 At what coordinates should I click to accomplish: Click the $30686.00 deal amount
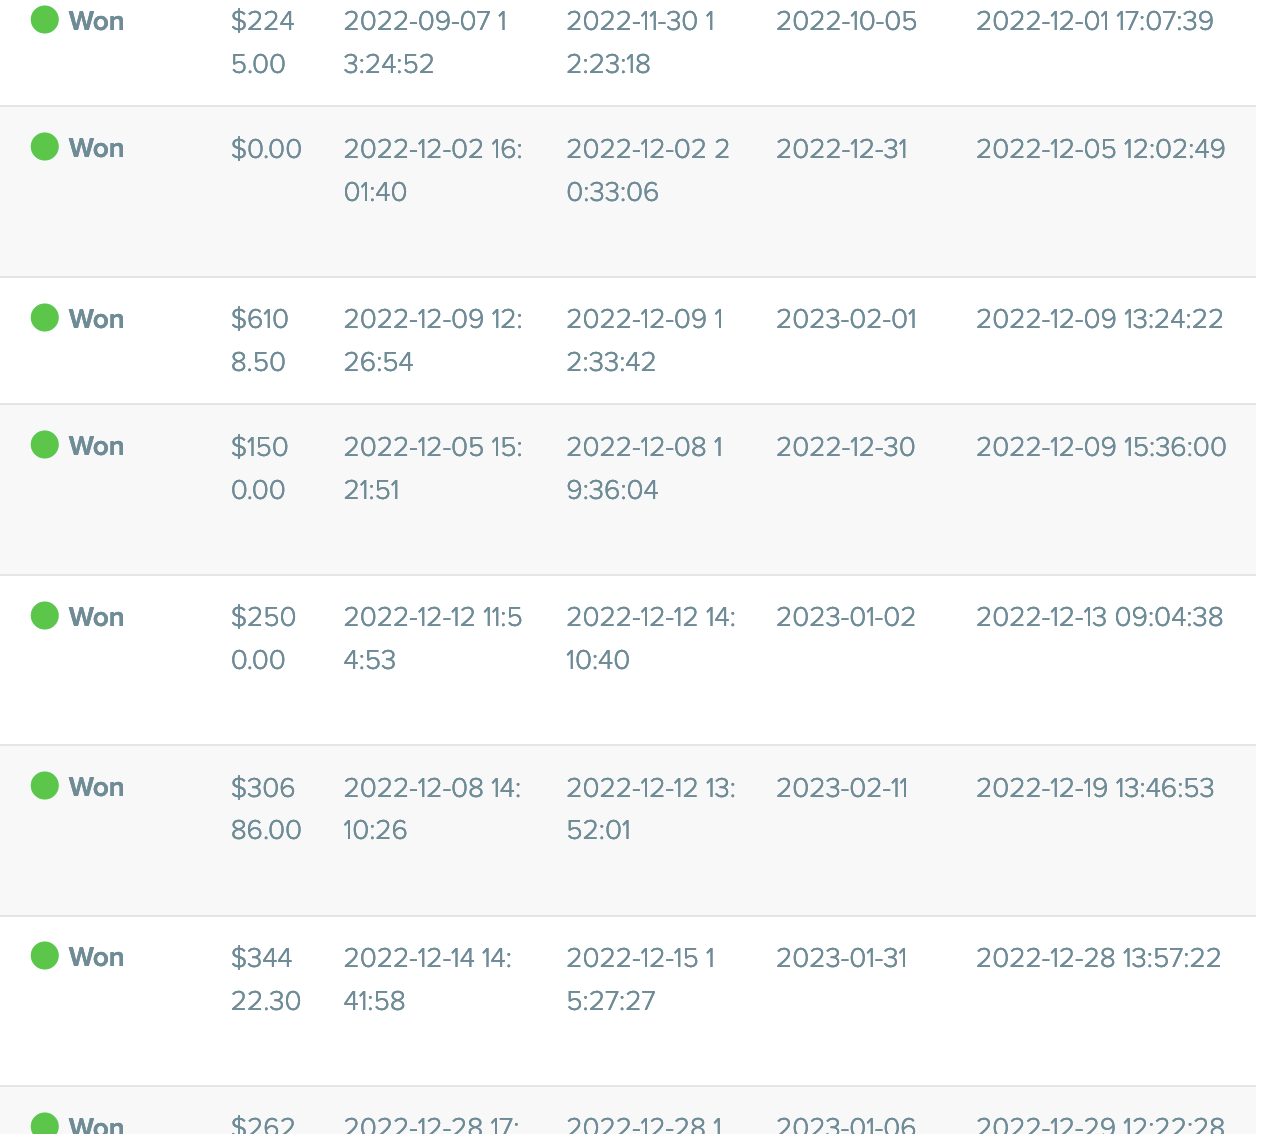tap(265, 808)
